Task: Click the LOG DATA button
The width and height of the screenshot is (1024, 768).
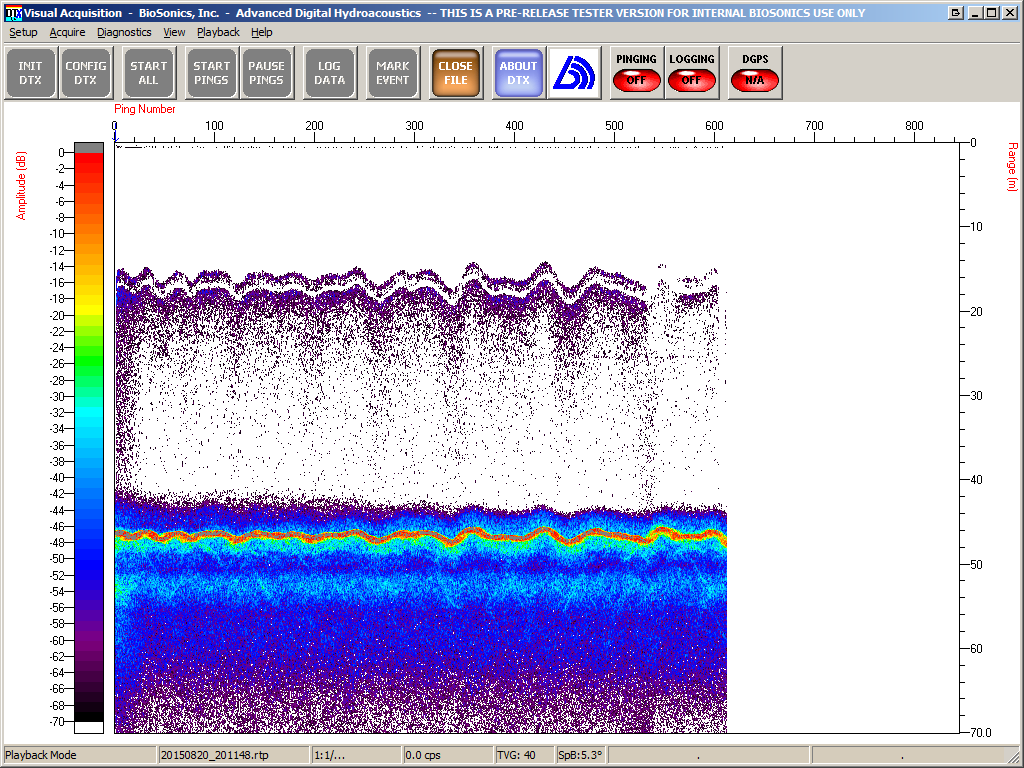Action: click(330, 73)
